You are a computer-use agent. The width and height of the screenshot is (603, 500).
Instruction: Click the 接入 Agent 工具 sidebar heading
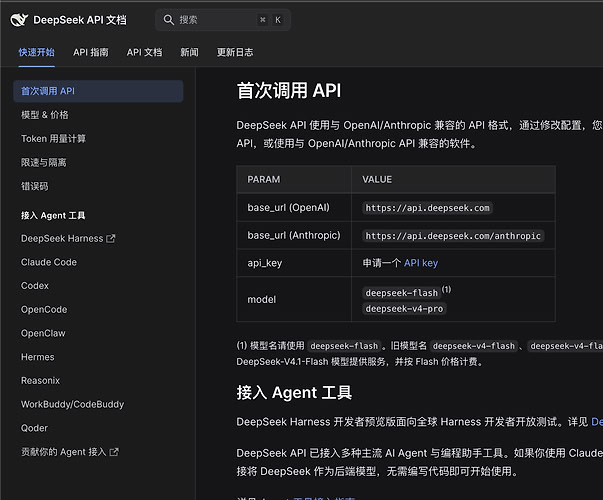pos(53,215)
